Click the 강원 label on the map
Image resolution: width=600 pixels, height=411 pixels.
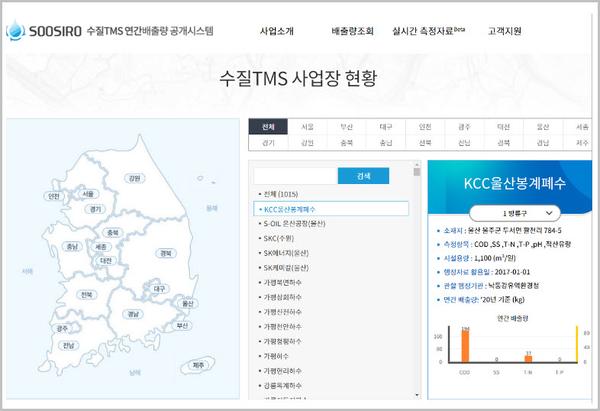click(134, 178)
